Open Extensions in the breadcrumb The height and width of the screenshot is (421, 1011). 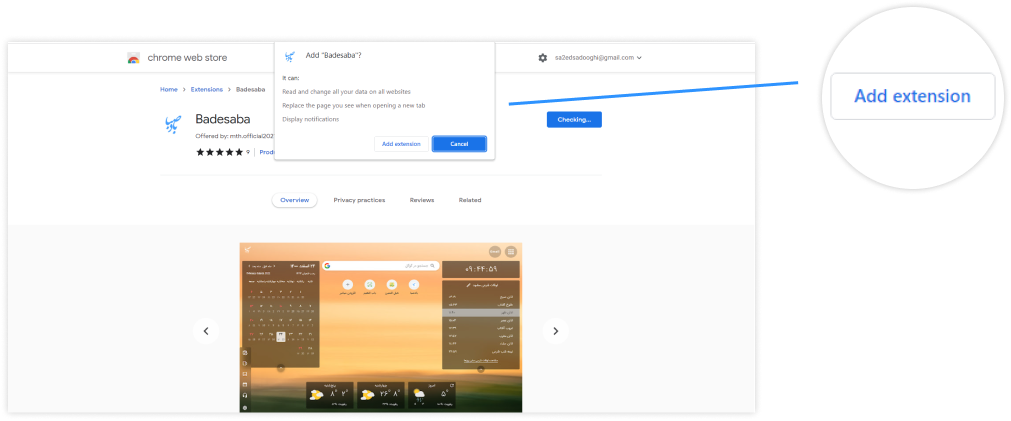click(x=207, y=90)
